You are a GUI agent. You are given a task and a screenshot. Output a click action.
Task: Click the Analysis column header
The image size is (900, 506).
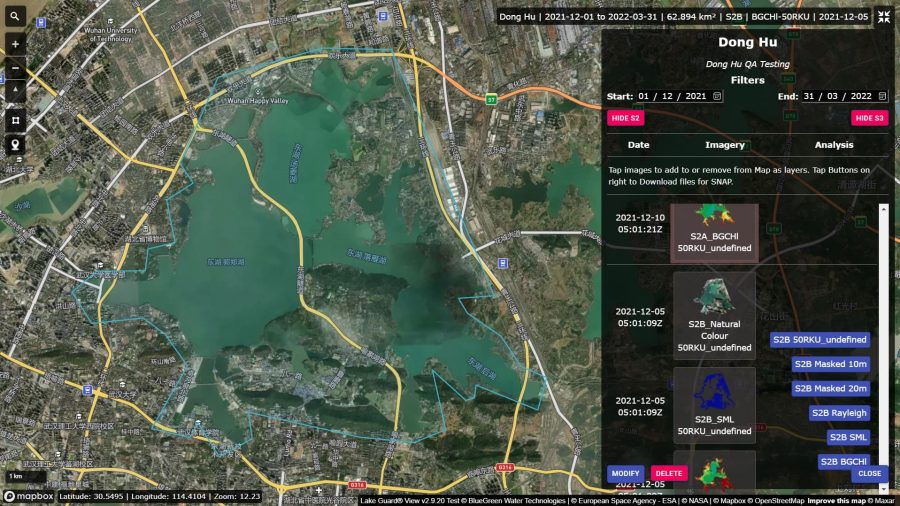[x=833, y=145]
